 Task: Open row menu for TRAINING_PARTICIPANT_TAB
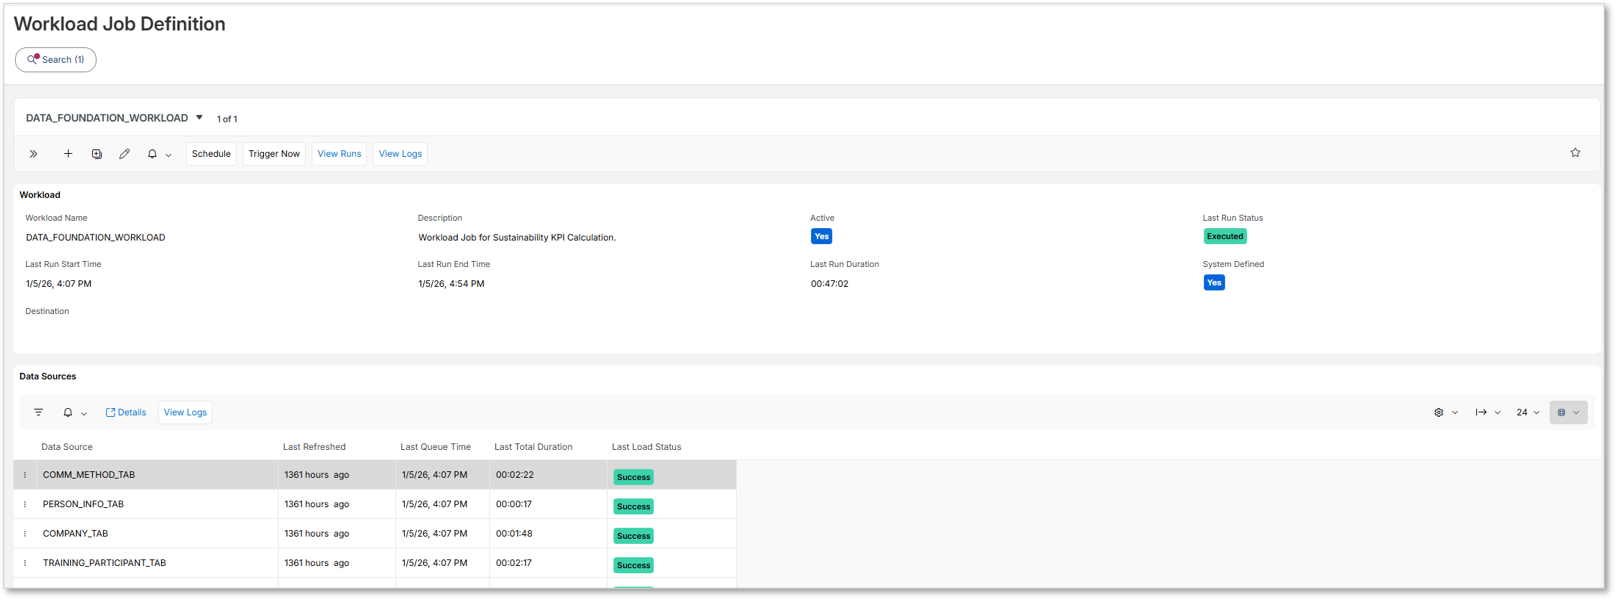[25, 563]
